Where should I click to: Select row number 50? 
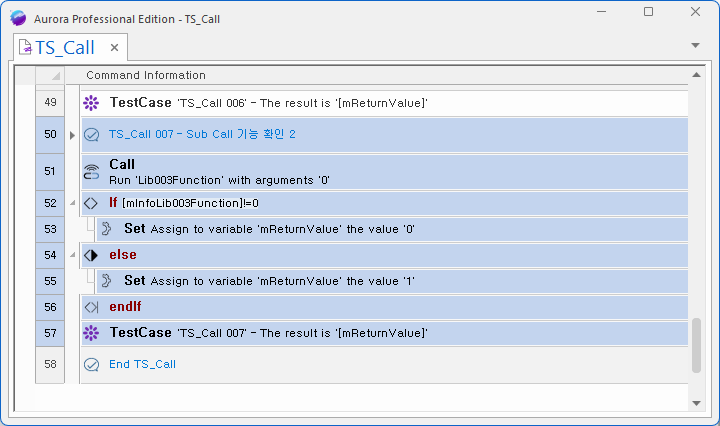[x=50, y=135]
